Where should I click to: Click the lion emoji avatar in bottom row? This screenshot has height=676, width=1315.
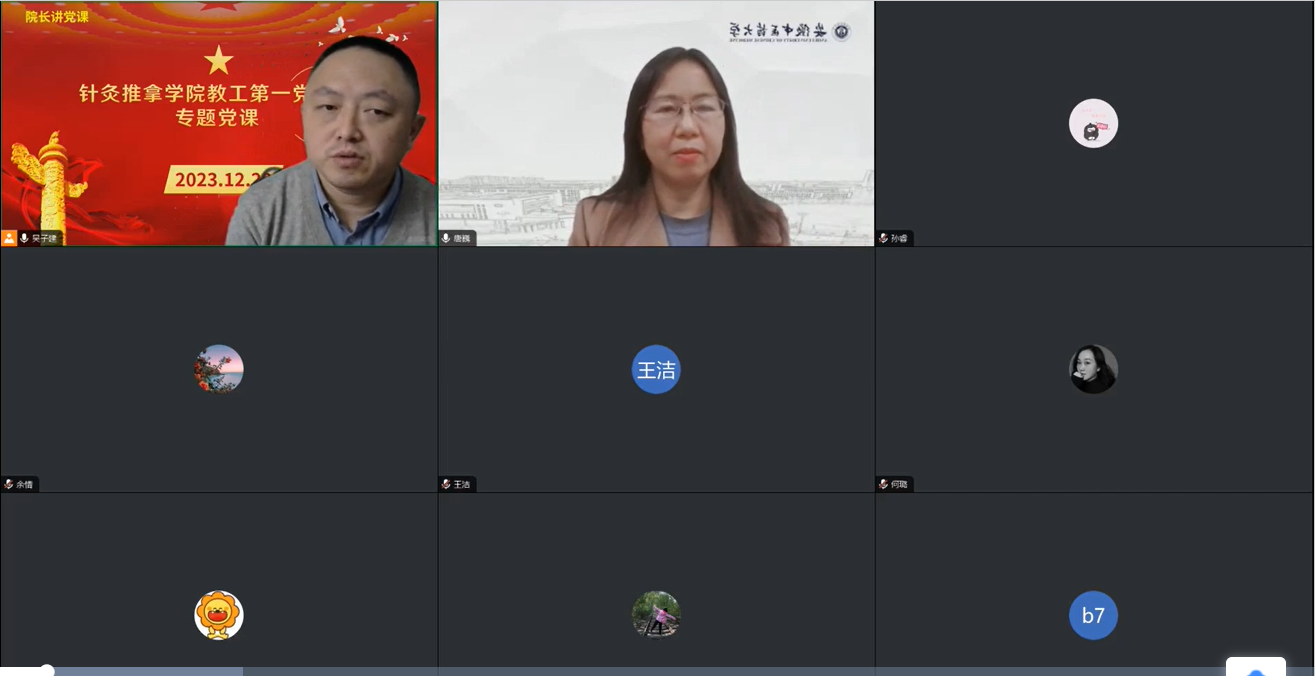click(x=219, y=615)
